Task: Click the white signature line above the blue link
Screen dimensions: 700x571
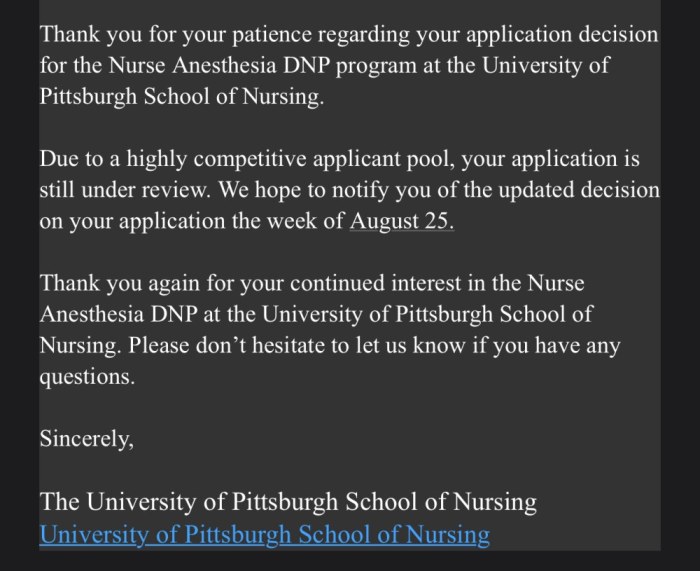Action: (288, 501)
